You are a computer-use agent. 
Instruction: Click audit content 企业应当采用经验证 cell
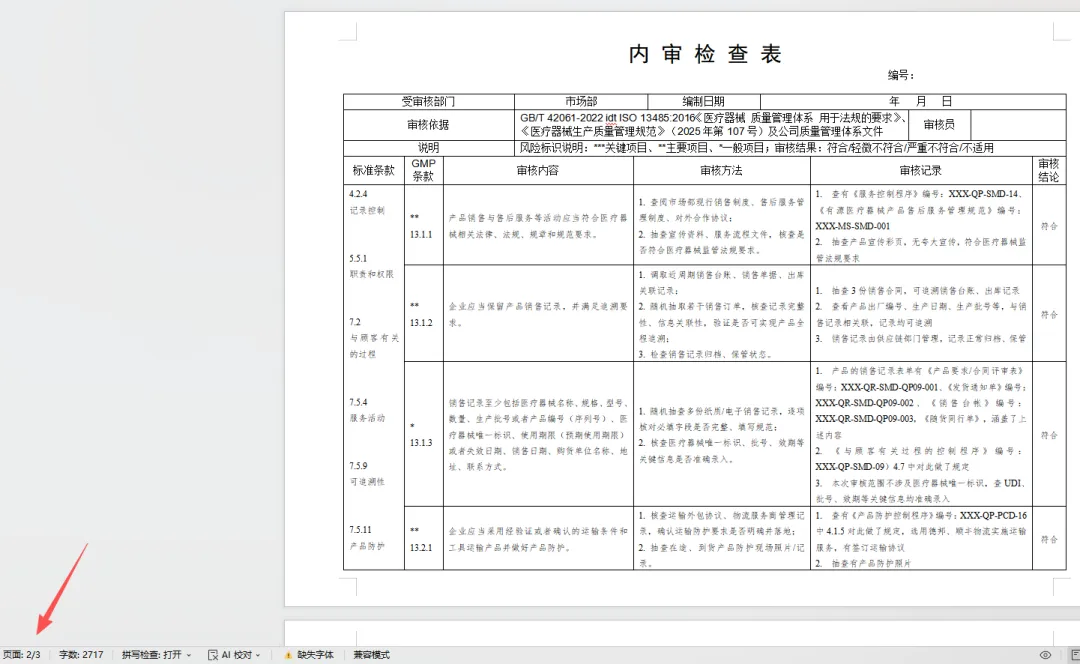coord(538,539)
